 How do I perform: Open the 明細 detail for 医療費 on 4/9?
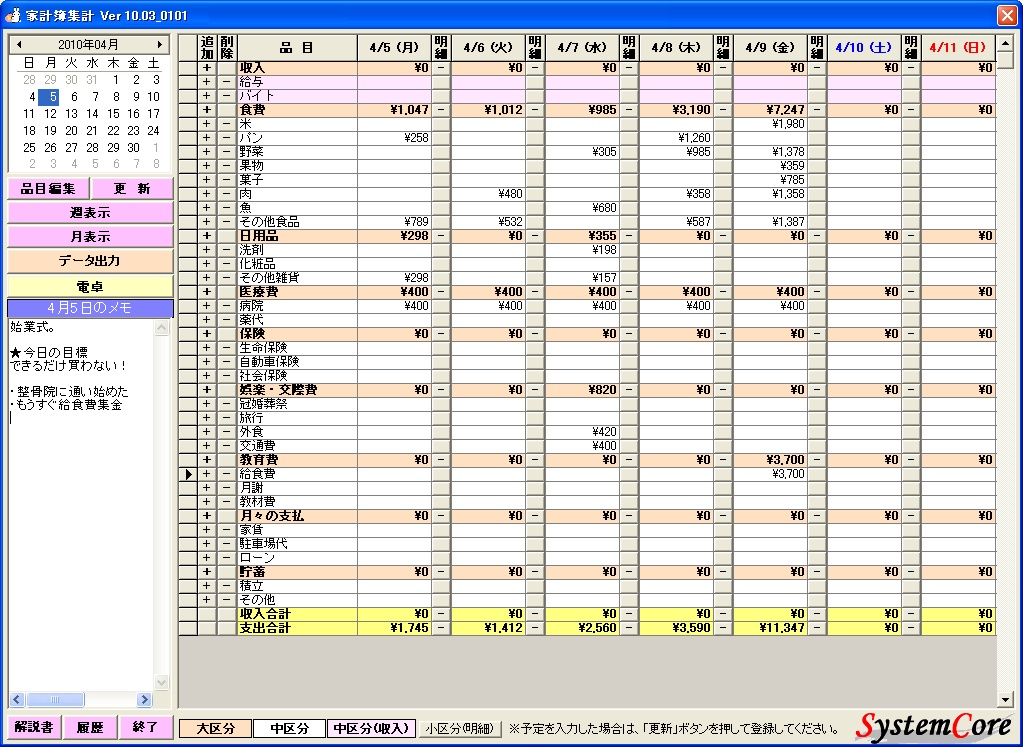point(817,292)
